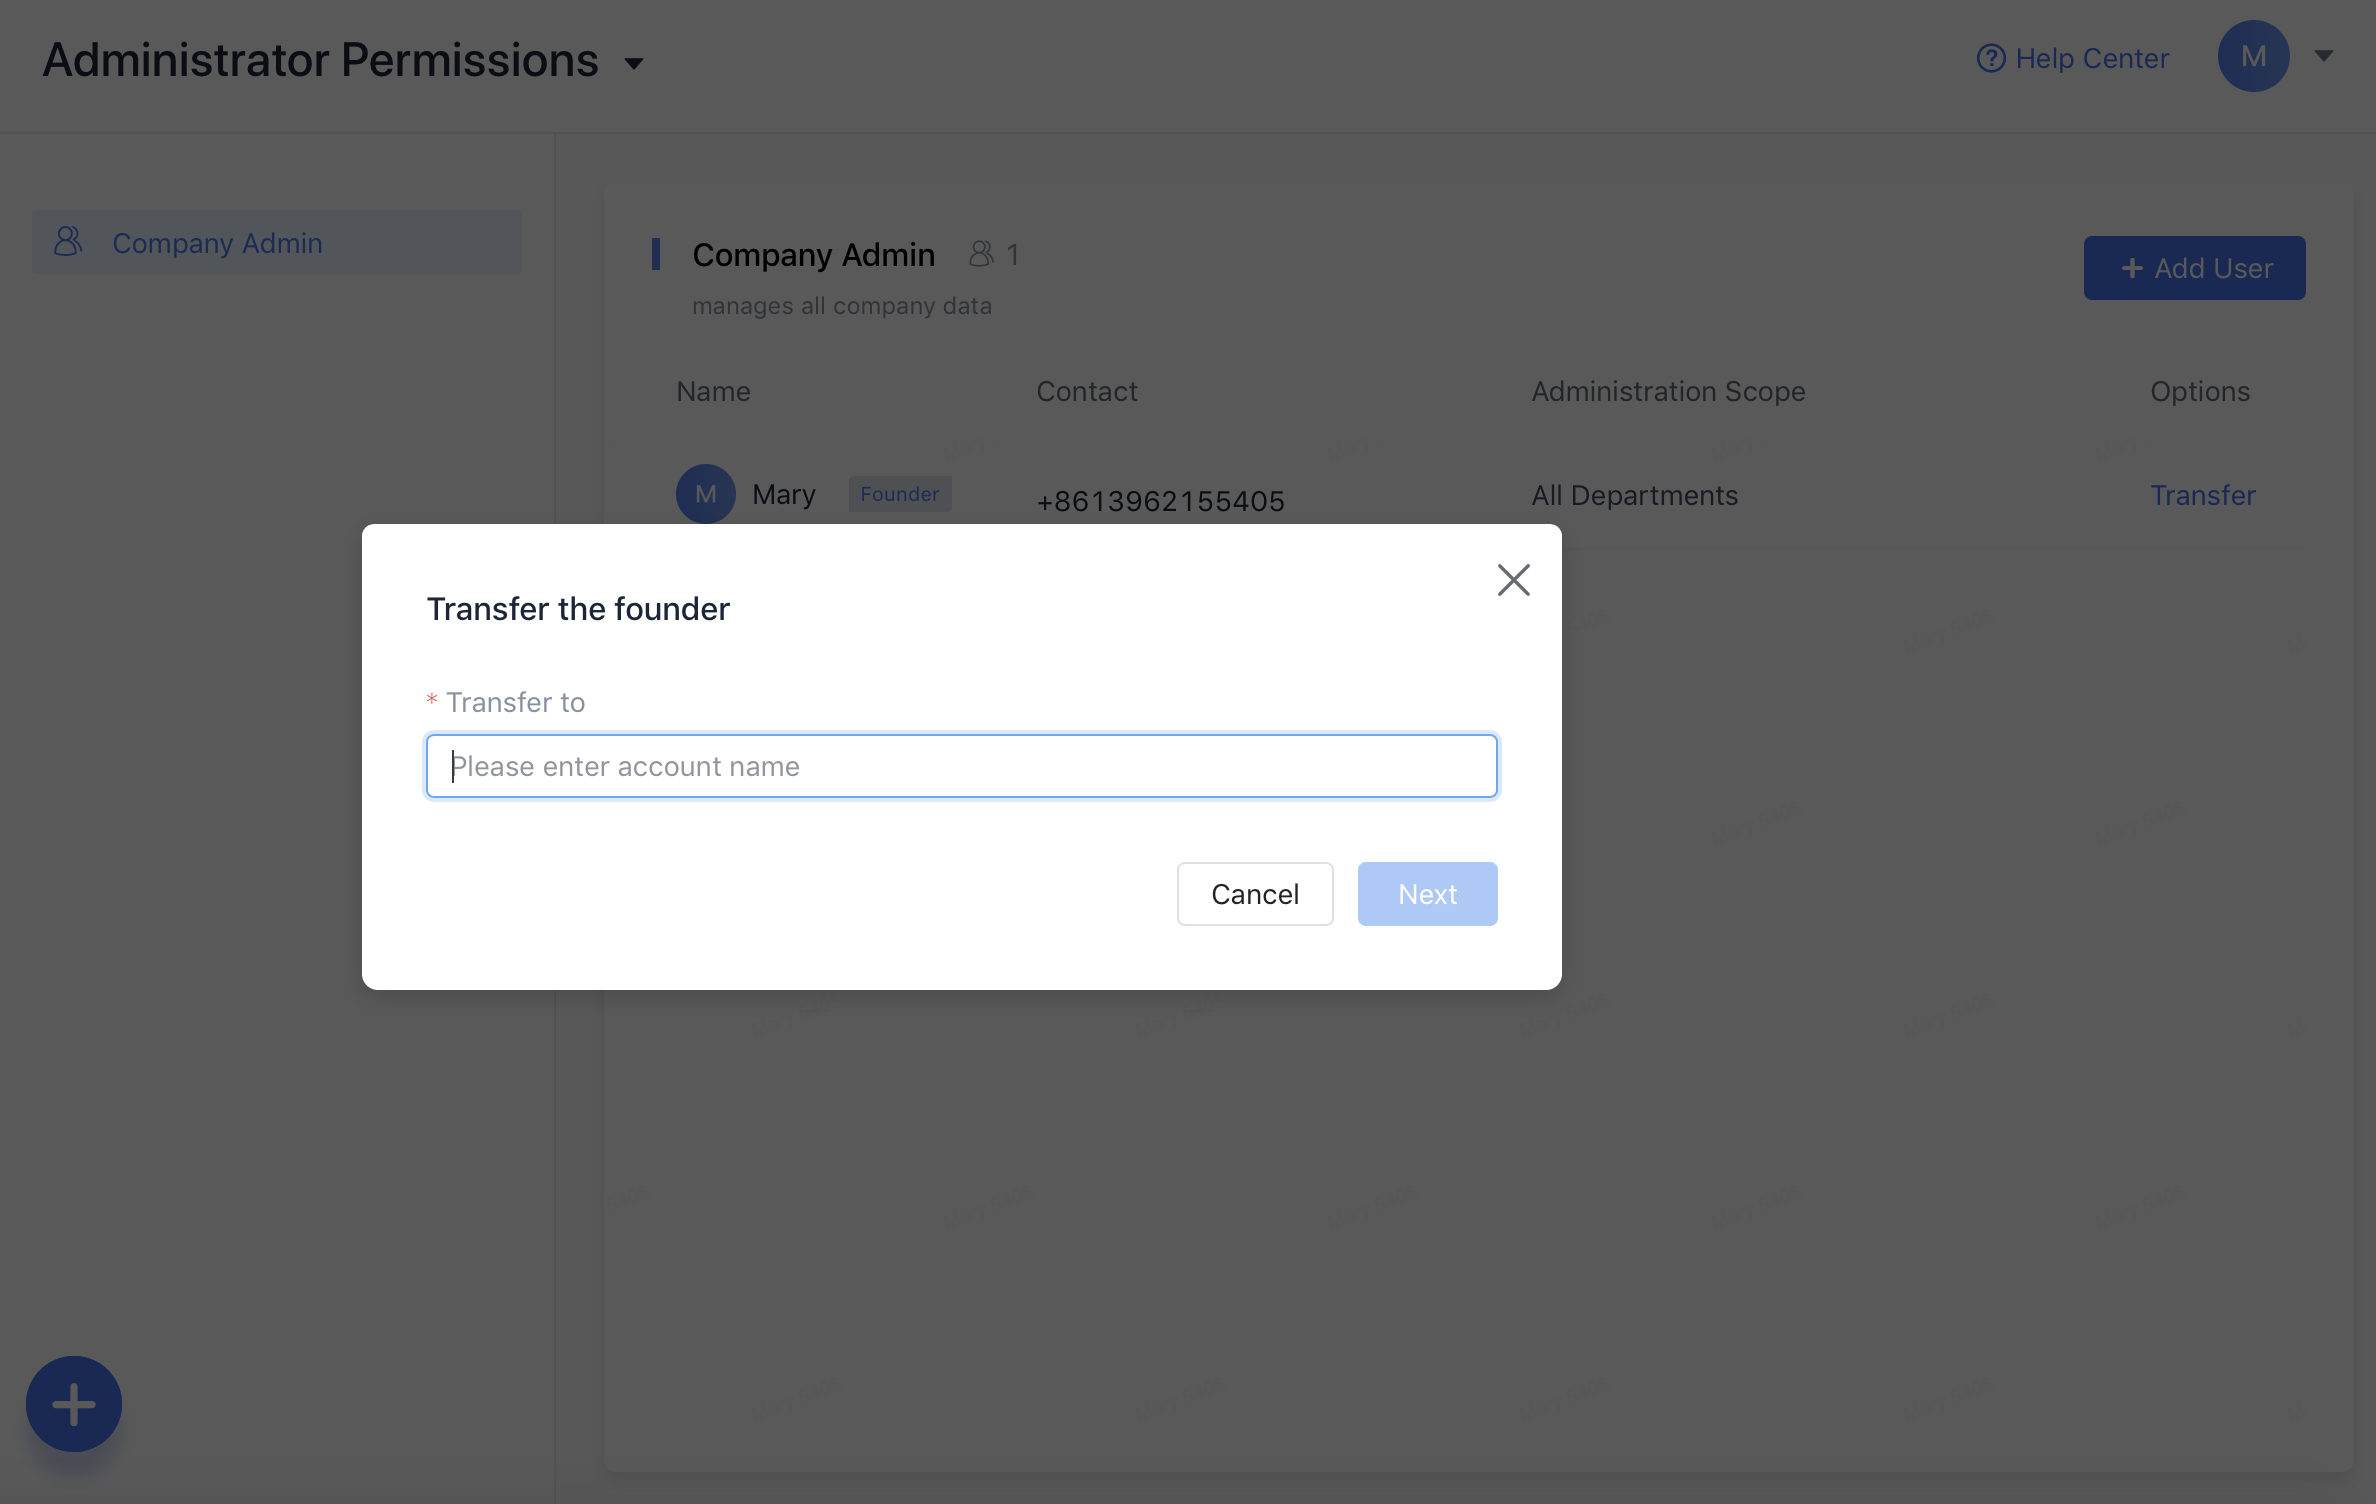Viewport: 2376px width, 1504px height.
Task: Expand the account menu arrow beside the avatar
Action: (2323, 56)
